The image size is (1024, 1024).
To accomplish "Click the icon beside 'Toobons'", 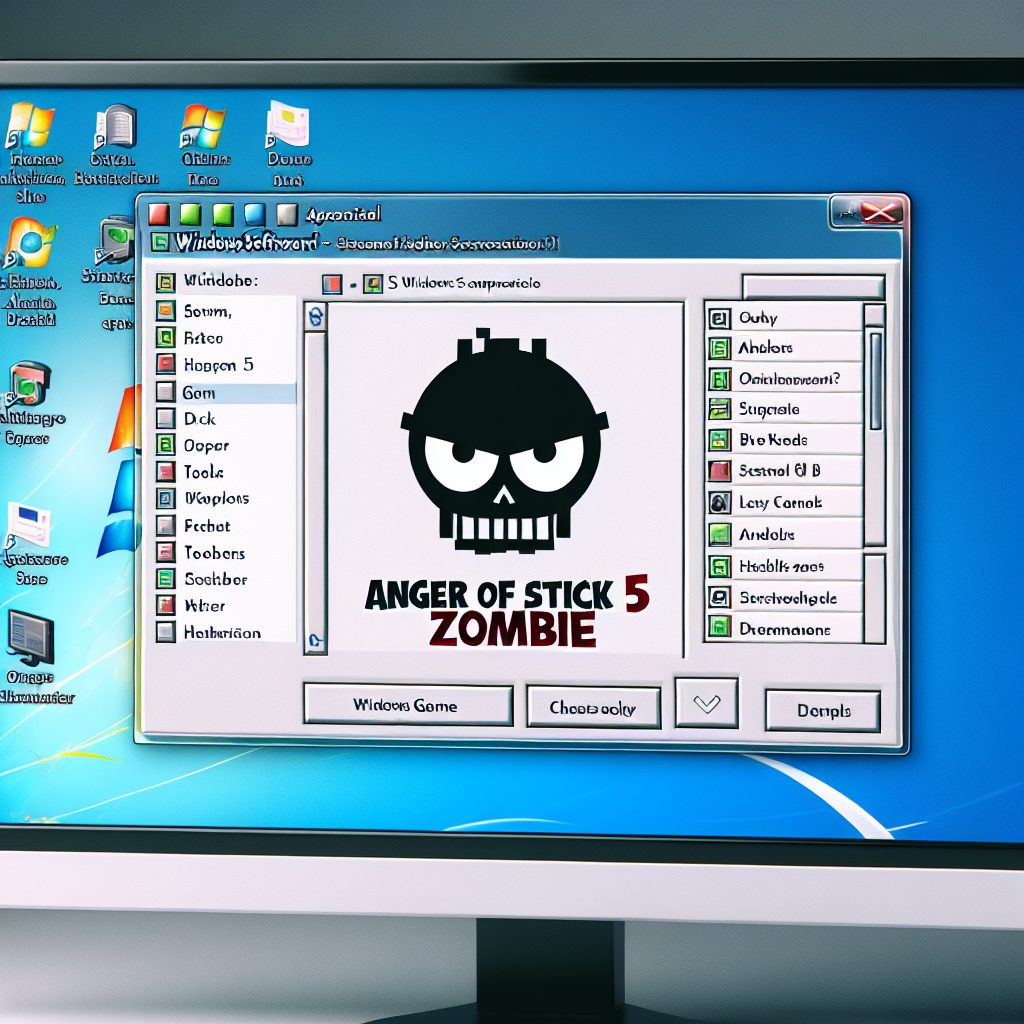I will 166,552.
